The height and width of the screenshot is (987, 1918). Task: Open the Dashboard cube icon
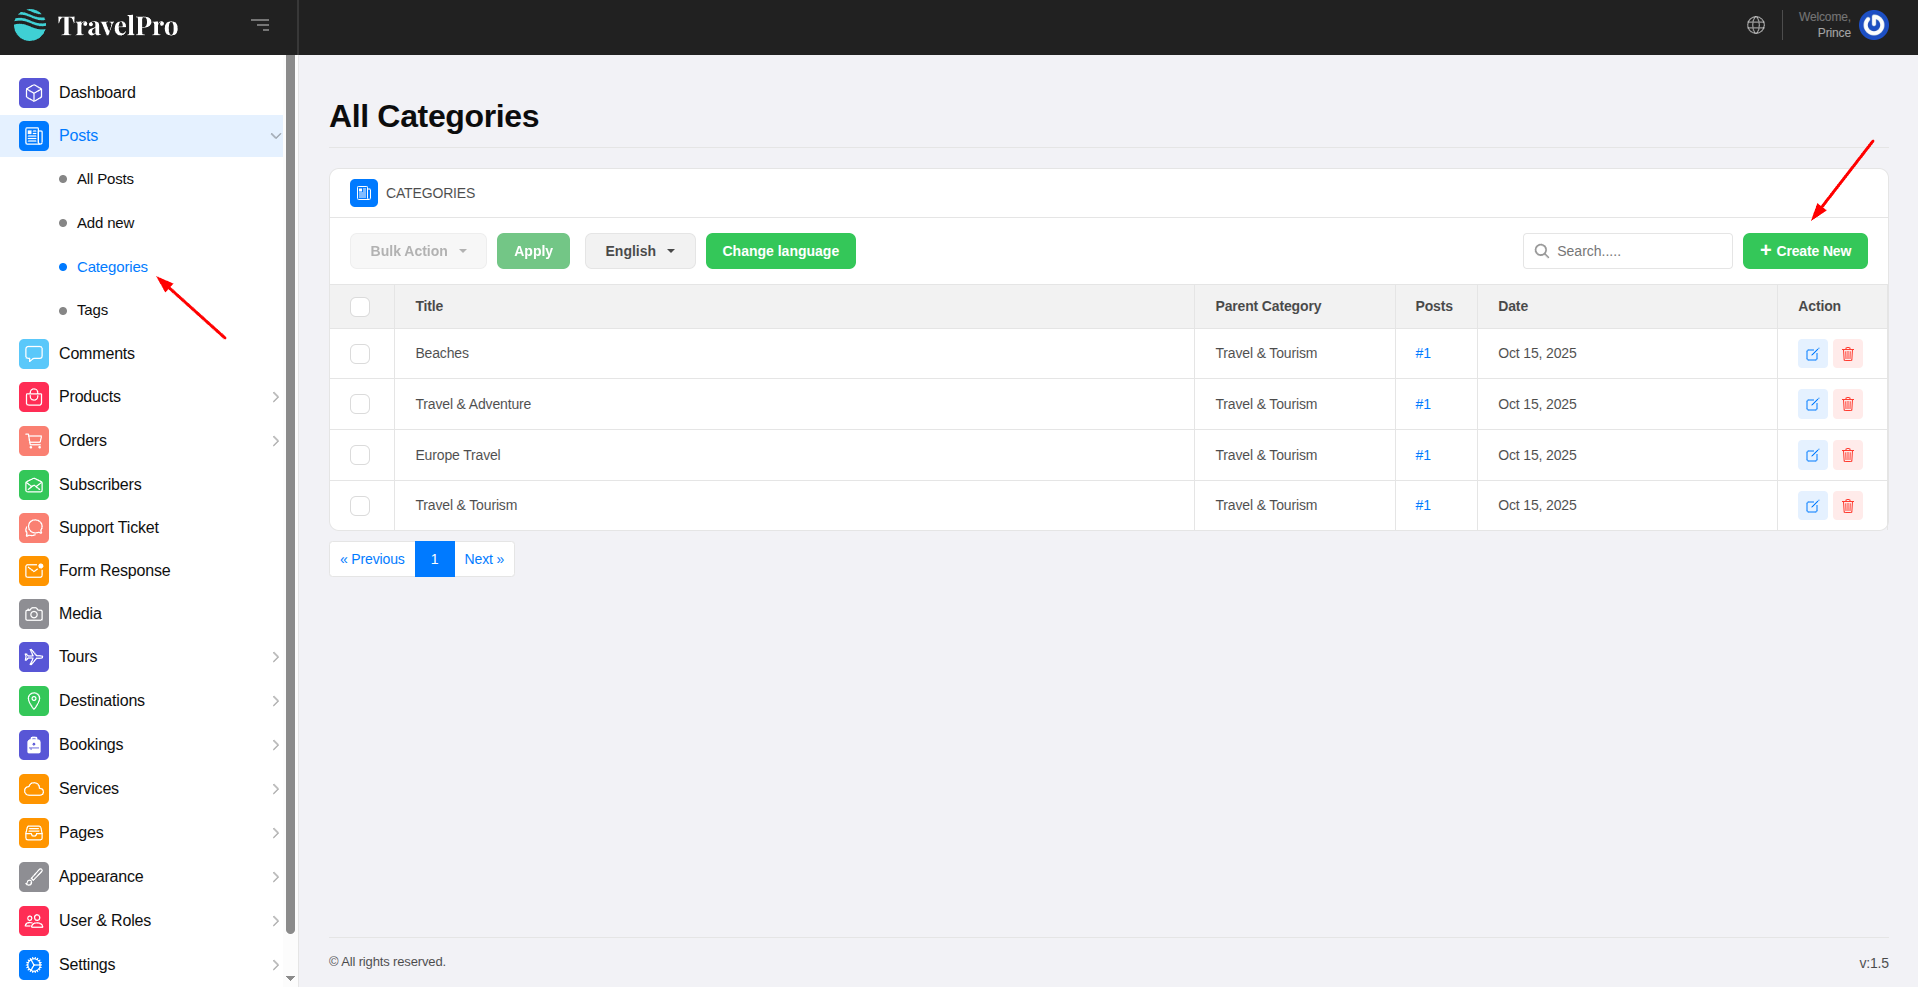[34, 93]
